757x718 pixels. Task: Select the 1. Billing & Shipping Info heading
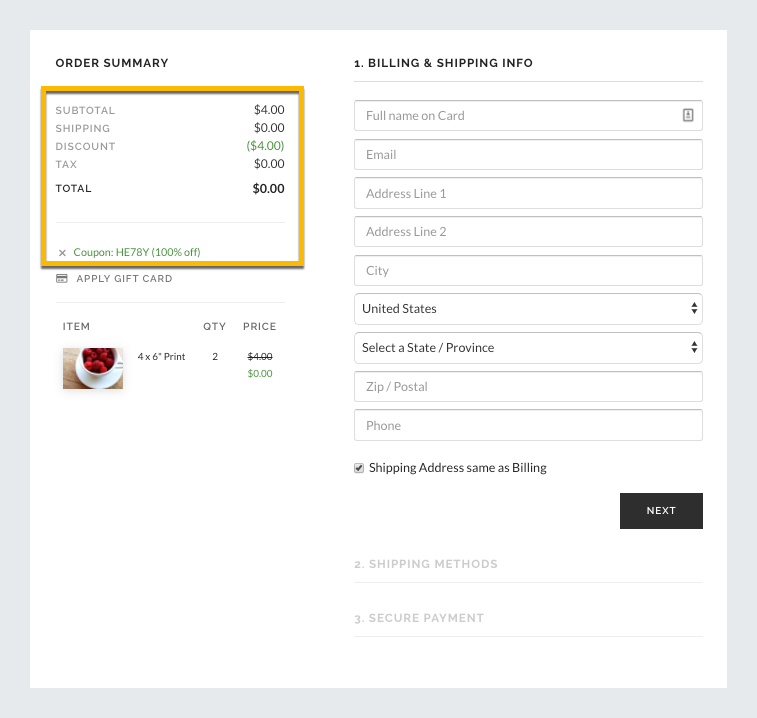pyautogui.click(x=443, y=63)
